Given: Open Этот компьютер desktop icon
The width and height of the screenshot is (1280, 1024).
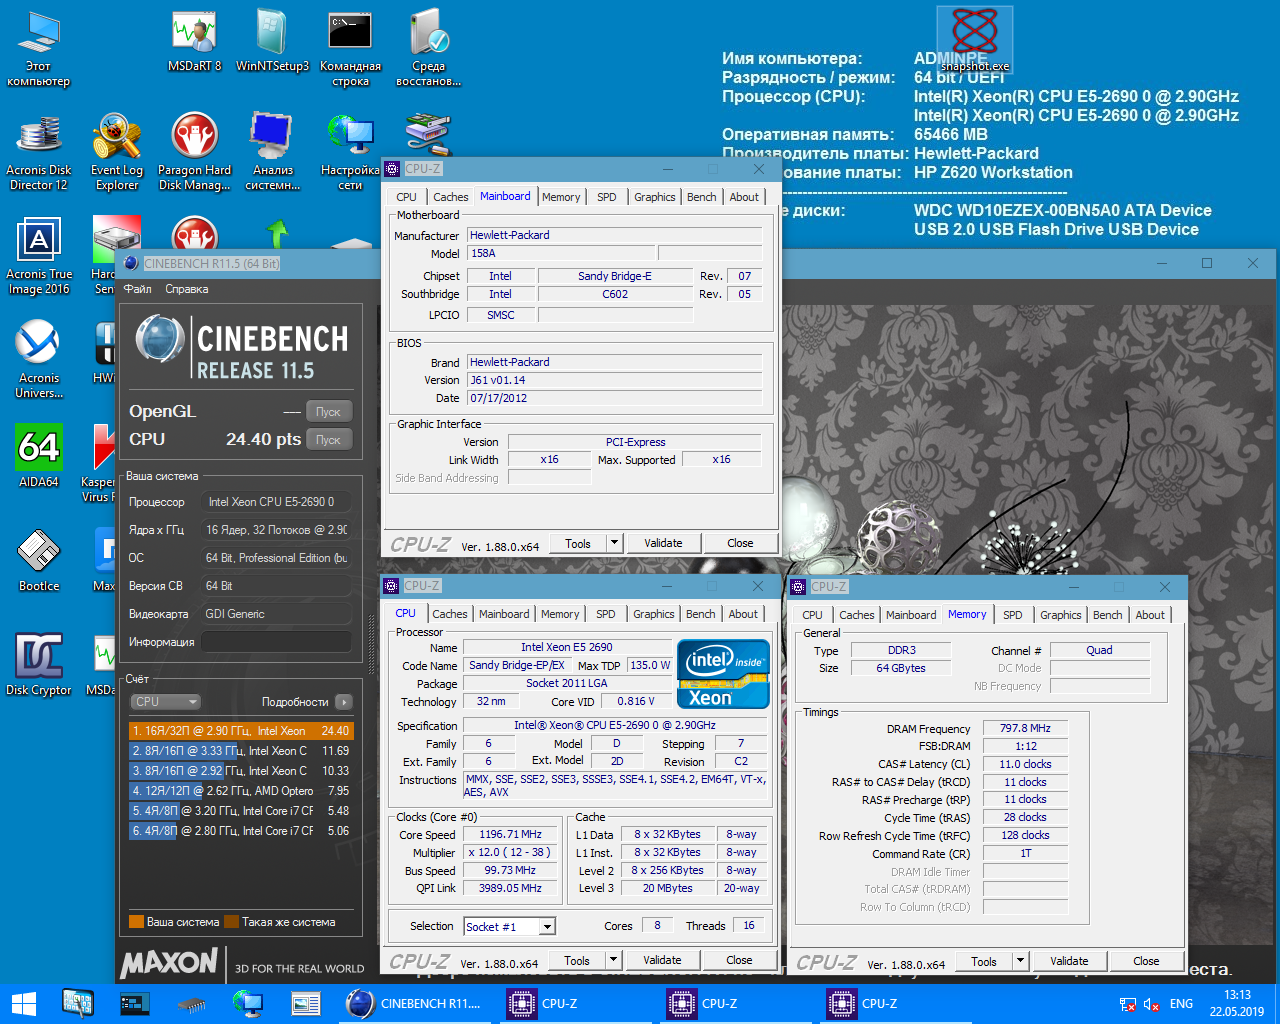Looking at the screenshot, I should pyautogui.click(x=38, y=49).
